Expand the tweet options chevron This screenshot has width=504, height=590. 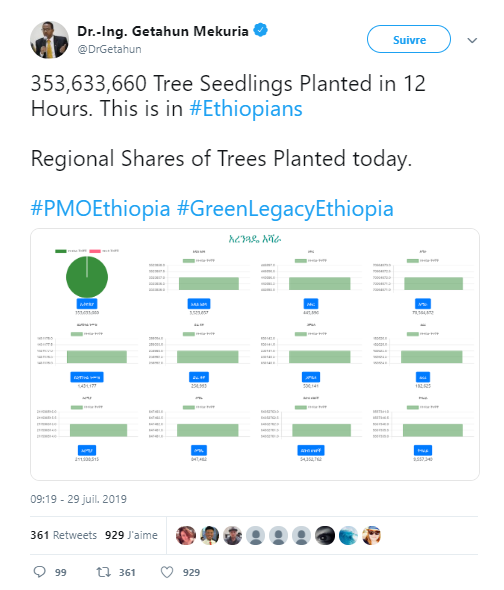[472, 40]
